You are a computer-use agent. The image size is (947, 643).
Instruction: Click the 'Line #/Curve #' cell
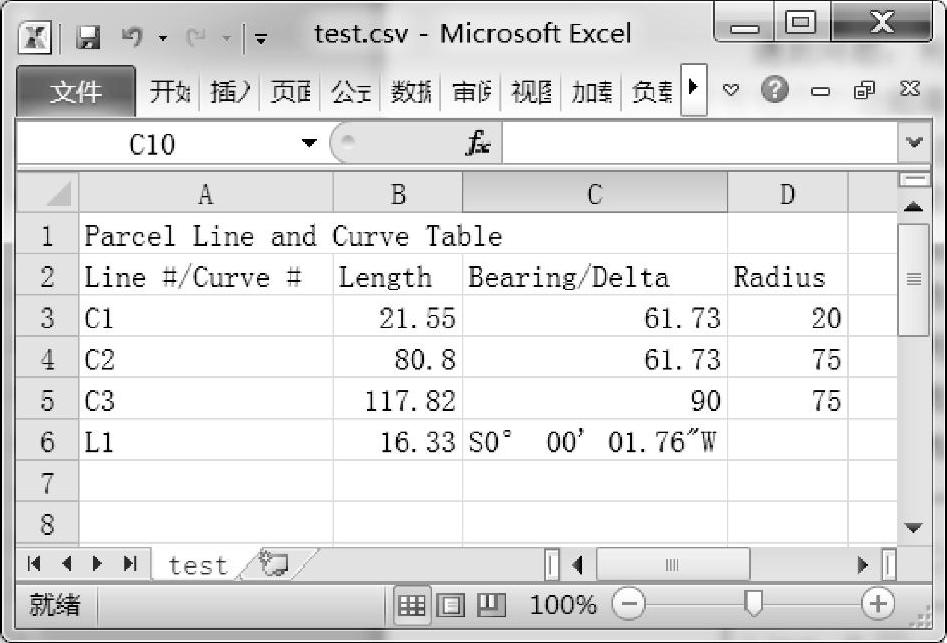coord(205,277)
